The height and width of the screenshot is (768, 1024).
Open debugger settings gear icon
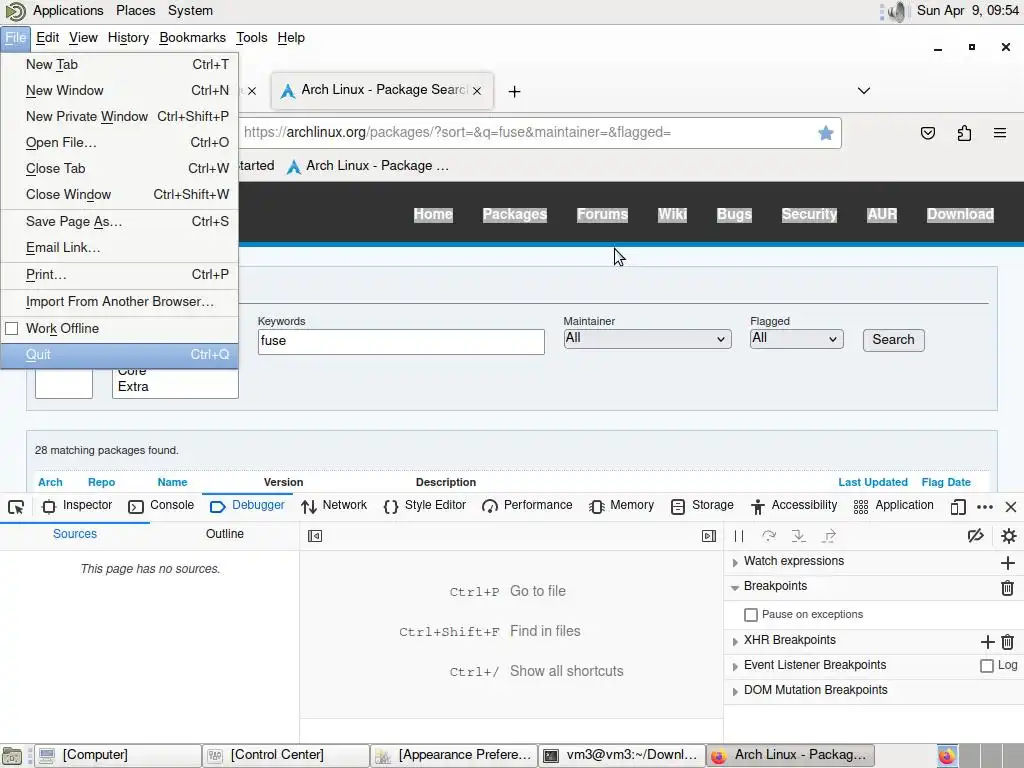[x=1008, y=536]
